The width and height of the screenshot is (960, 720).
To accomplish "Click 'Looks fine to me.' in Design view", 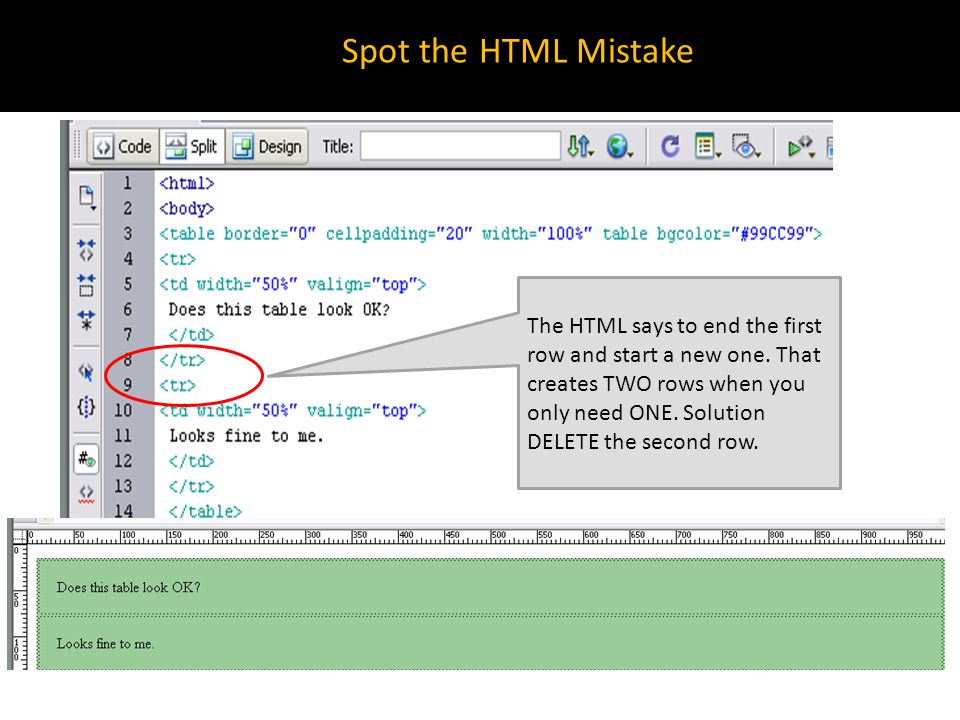I will pos(105,643).
